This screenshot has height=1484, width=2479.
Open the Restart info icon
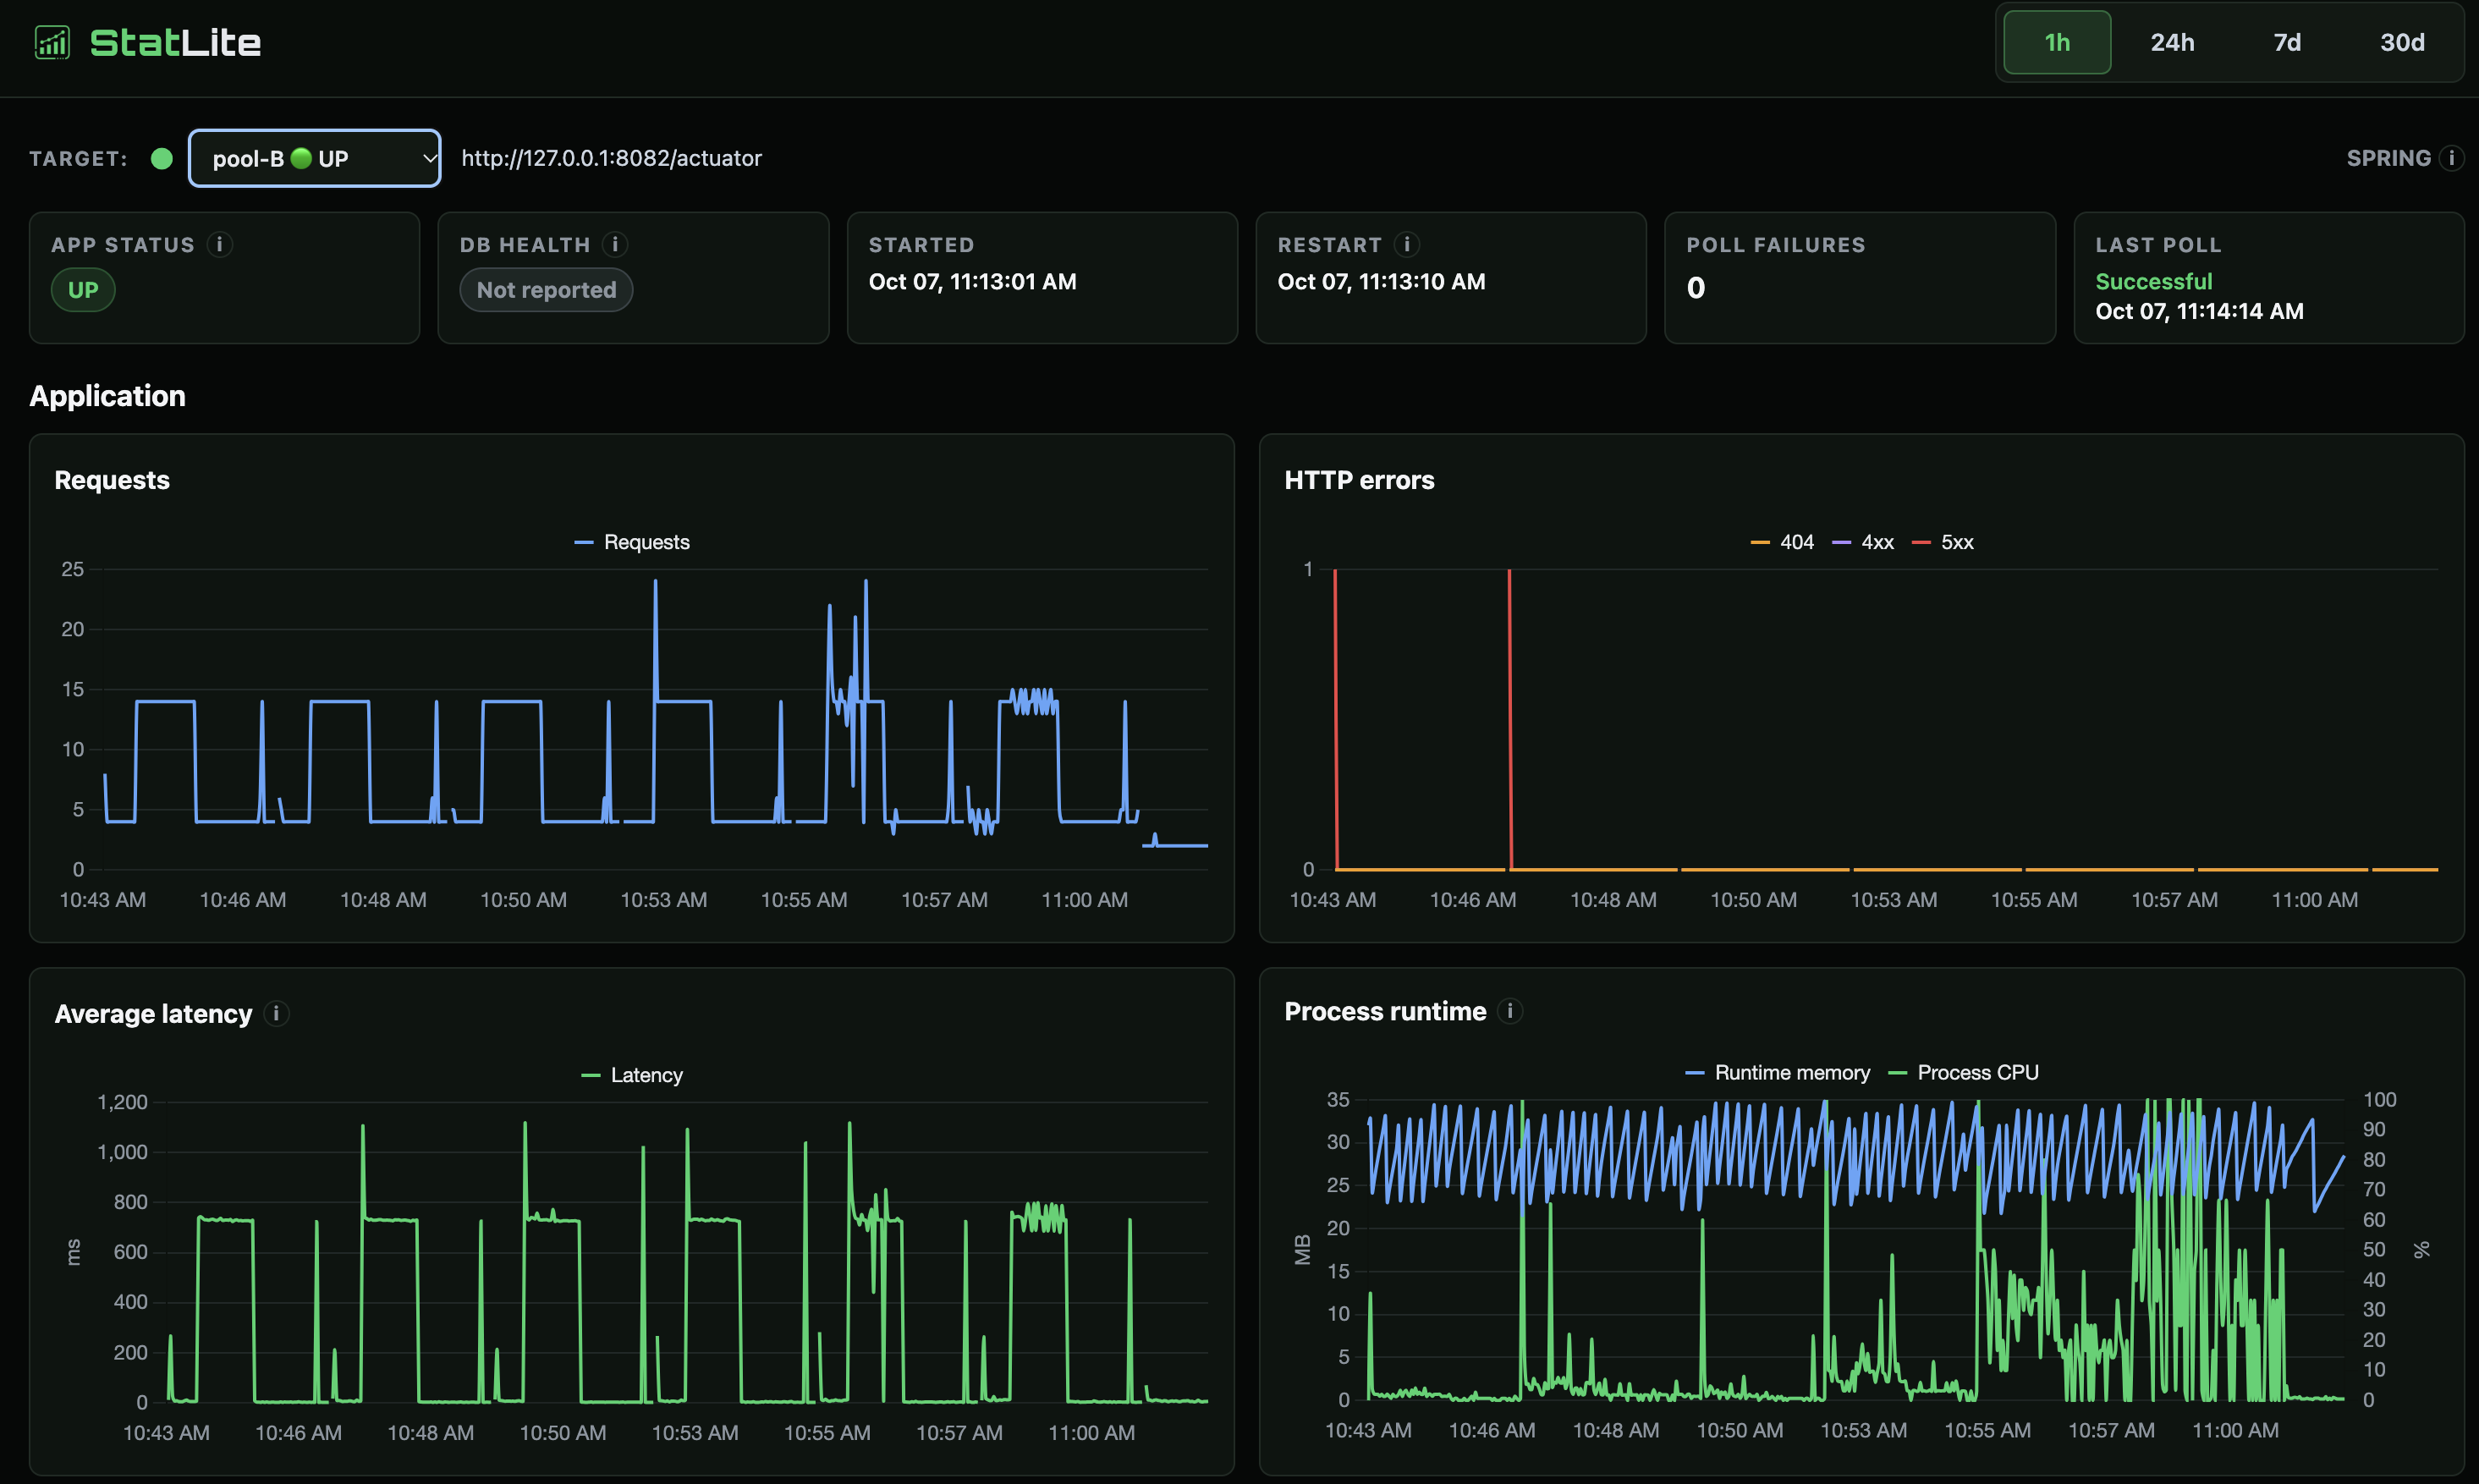click(1406, 244)
